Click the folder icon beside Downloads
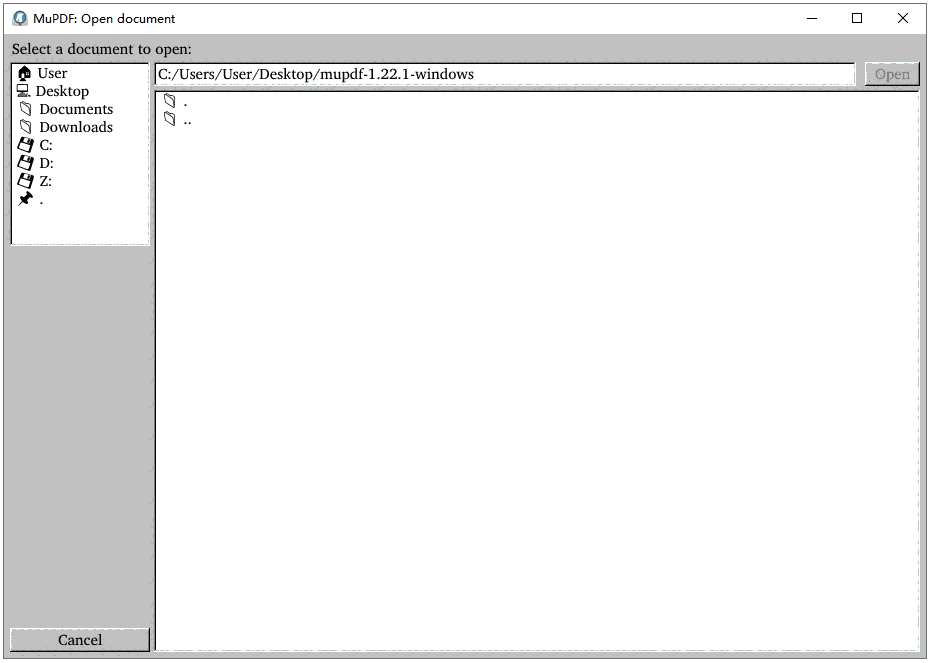Viewport: 930px width, 663px height. pos(24,126)
